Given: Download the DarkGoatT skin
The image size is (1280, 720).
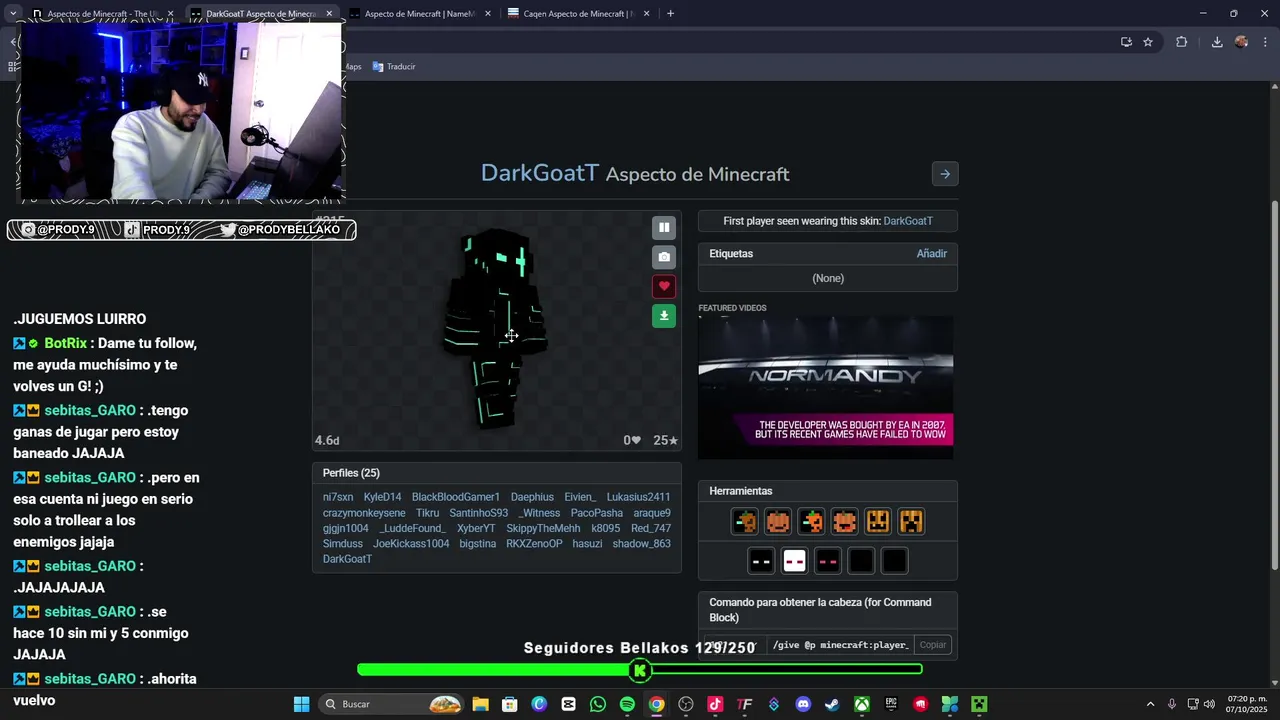Looking at the screenshot, I should [664, 316].
